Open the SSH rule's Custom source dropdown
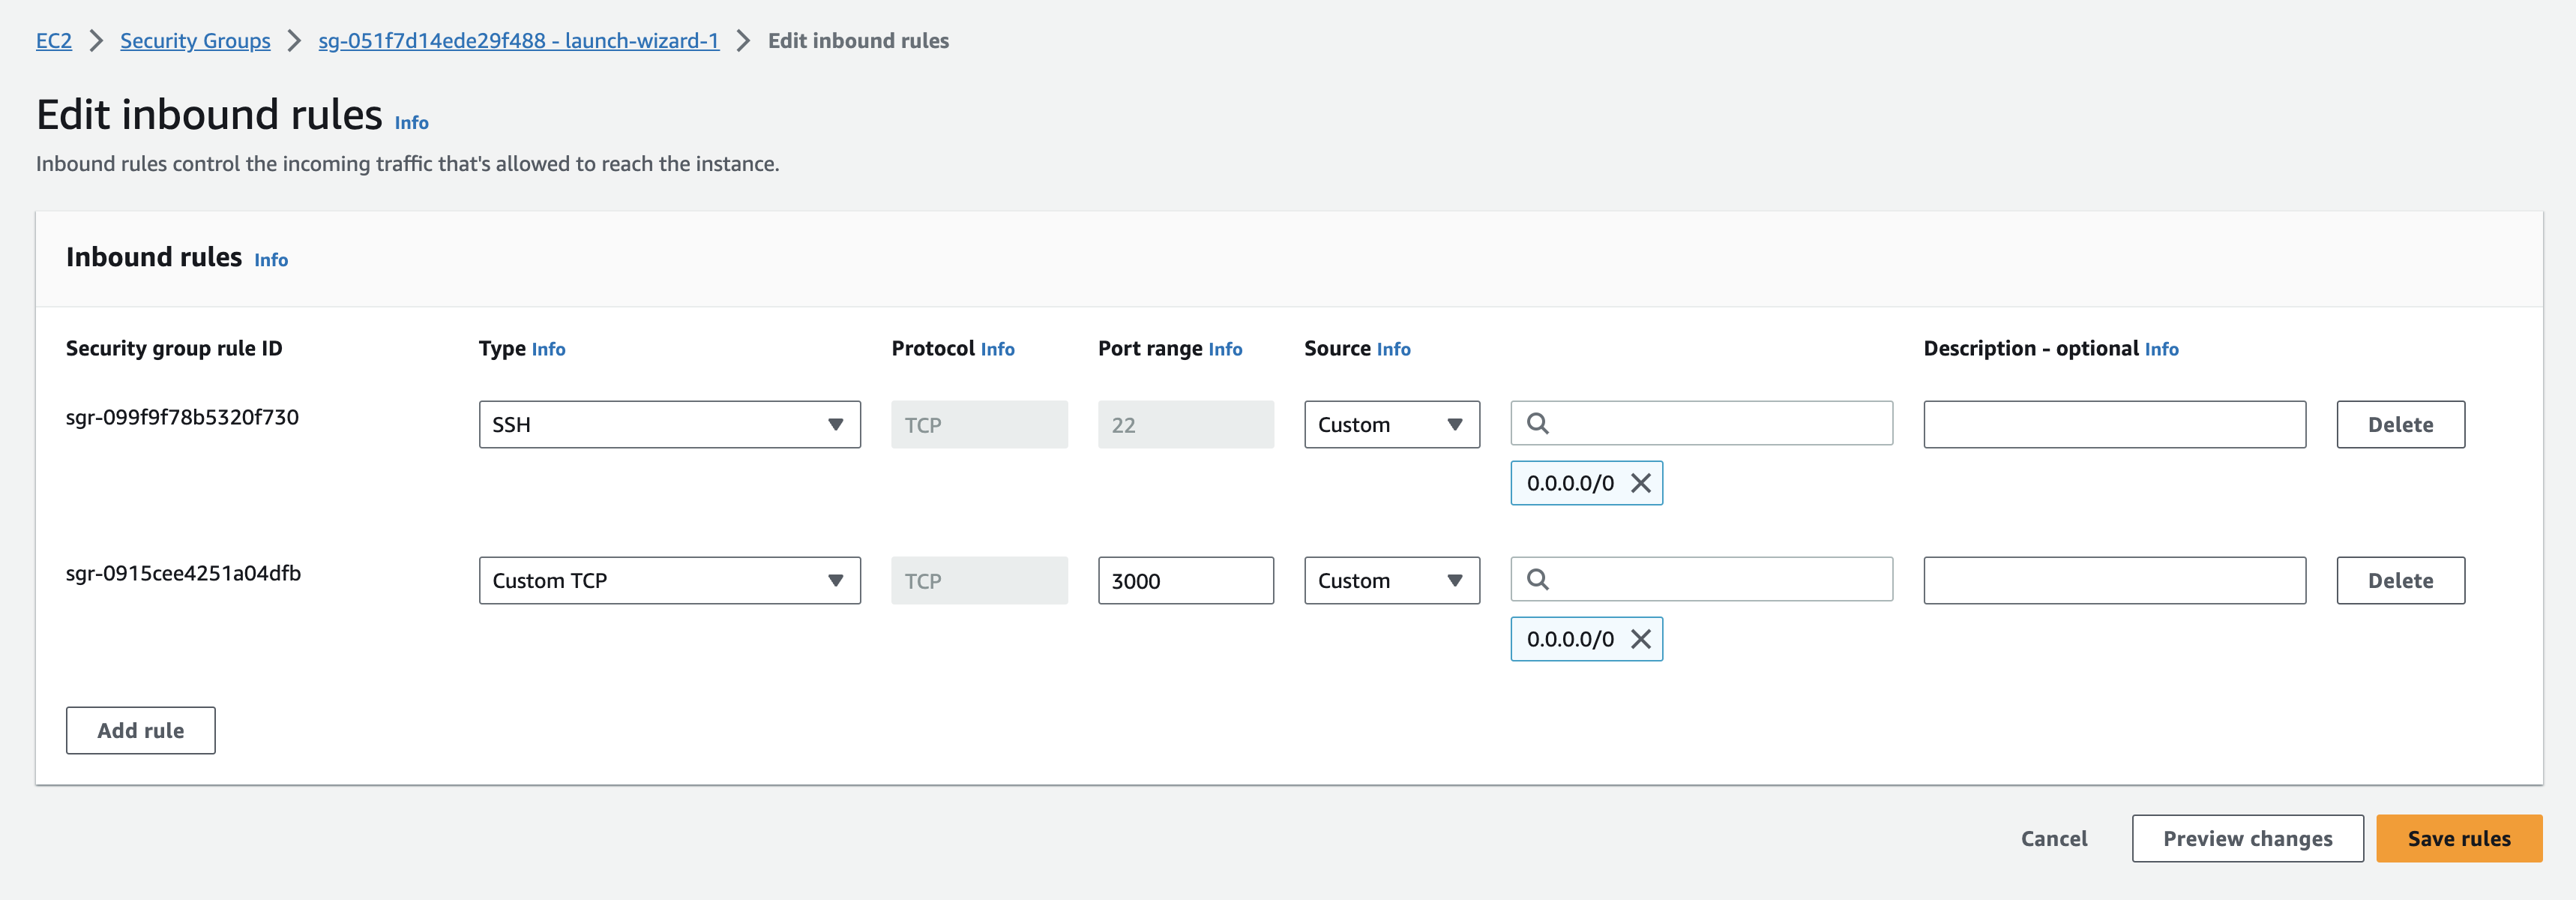This screenshot has width=2576, height=900. click(x=1391, y=425)
